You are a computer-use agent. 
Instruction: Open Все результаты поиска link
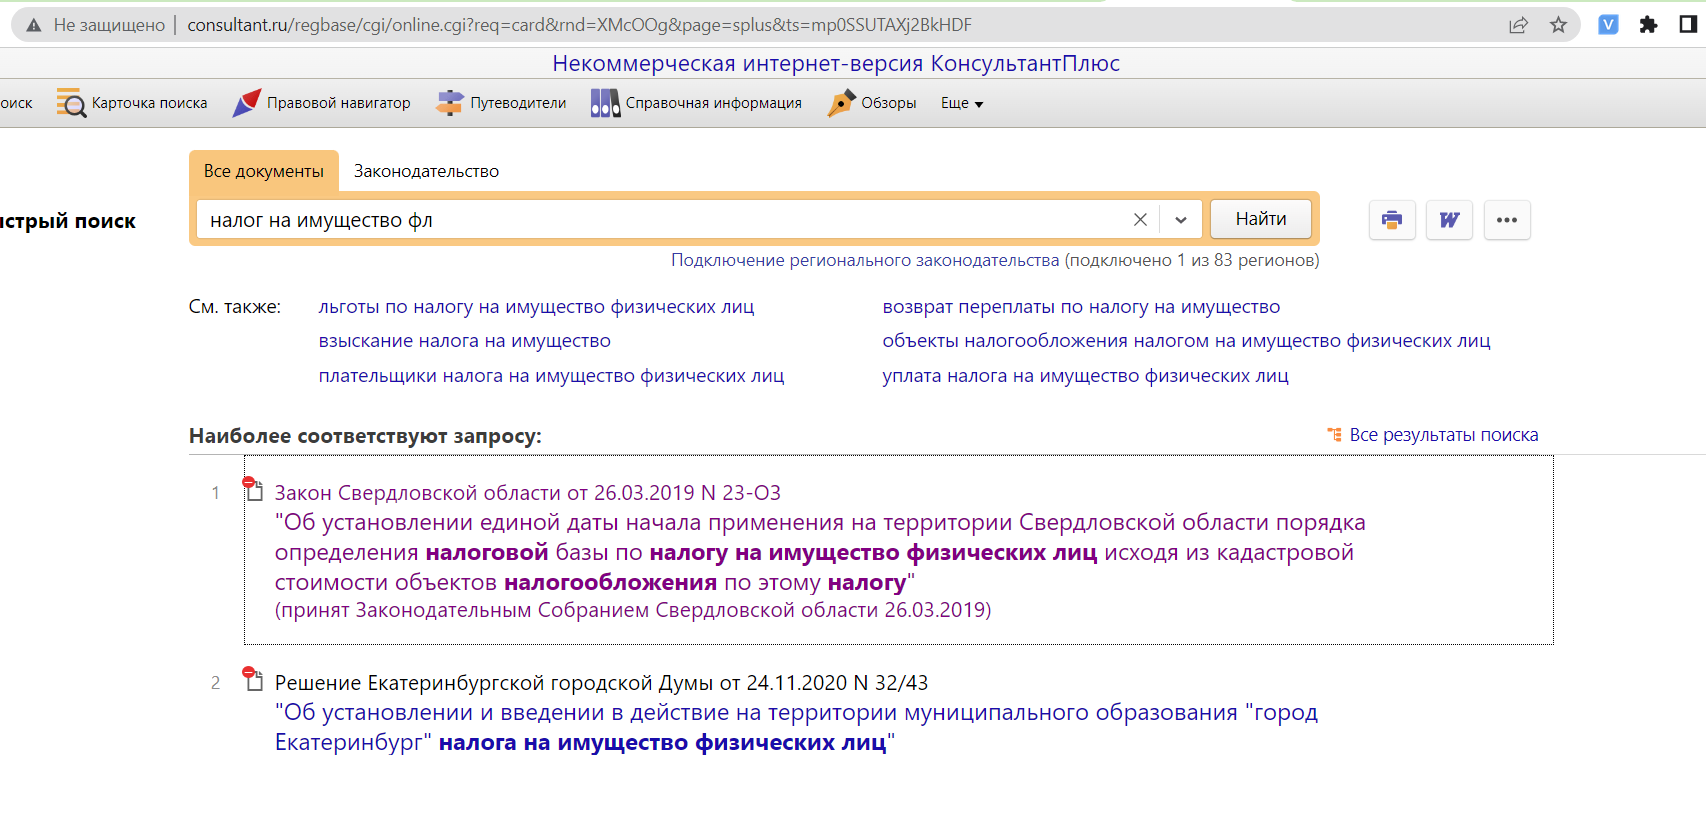click(1443, 435)
